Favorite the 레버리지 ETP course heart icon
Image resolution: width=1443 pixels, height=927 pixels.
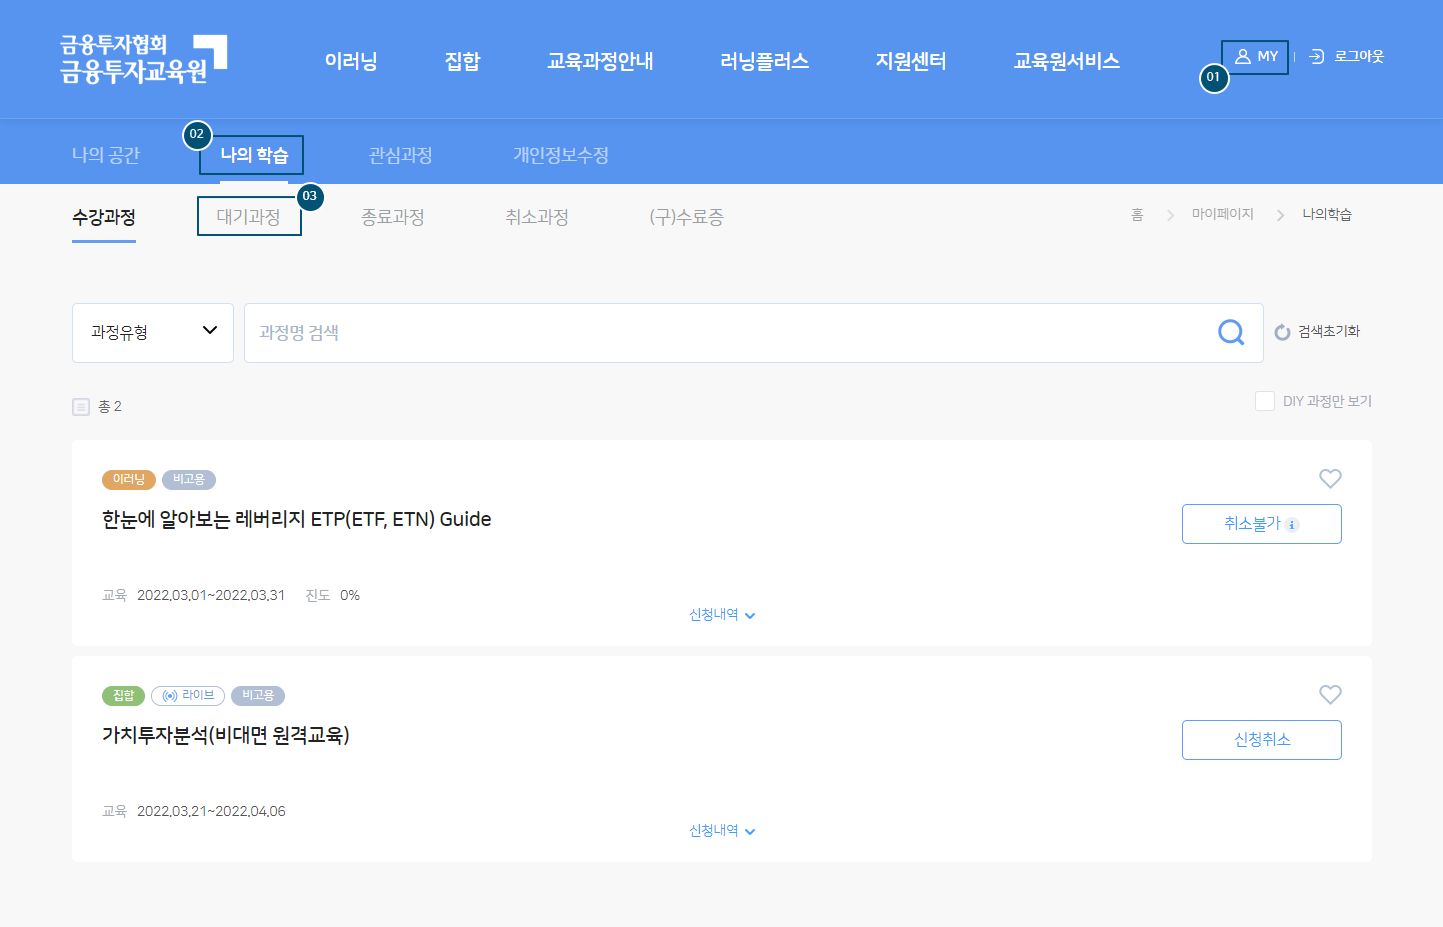[x=1329, y=479]
